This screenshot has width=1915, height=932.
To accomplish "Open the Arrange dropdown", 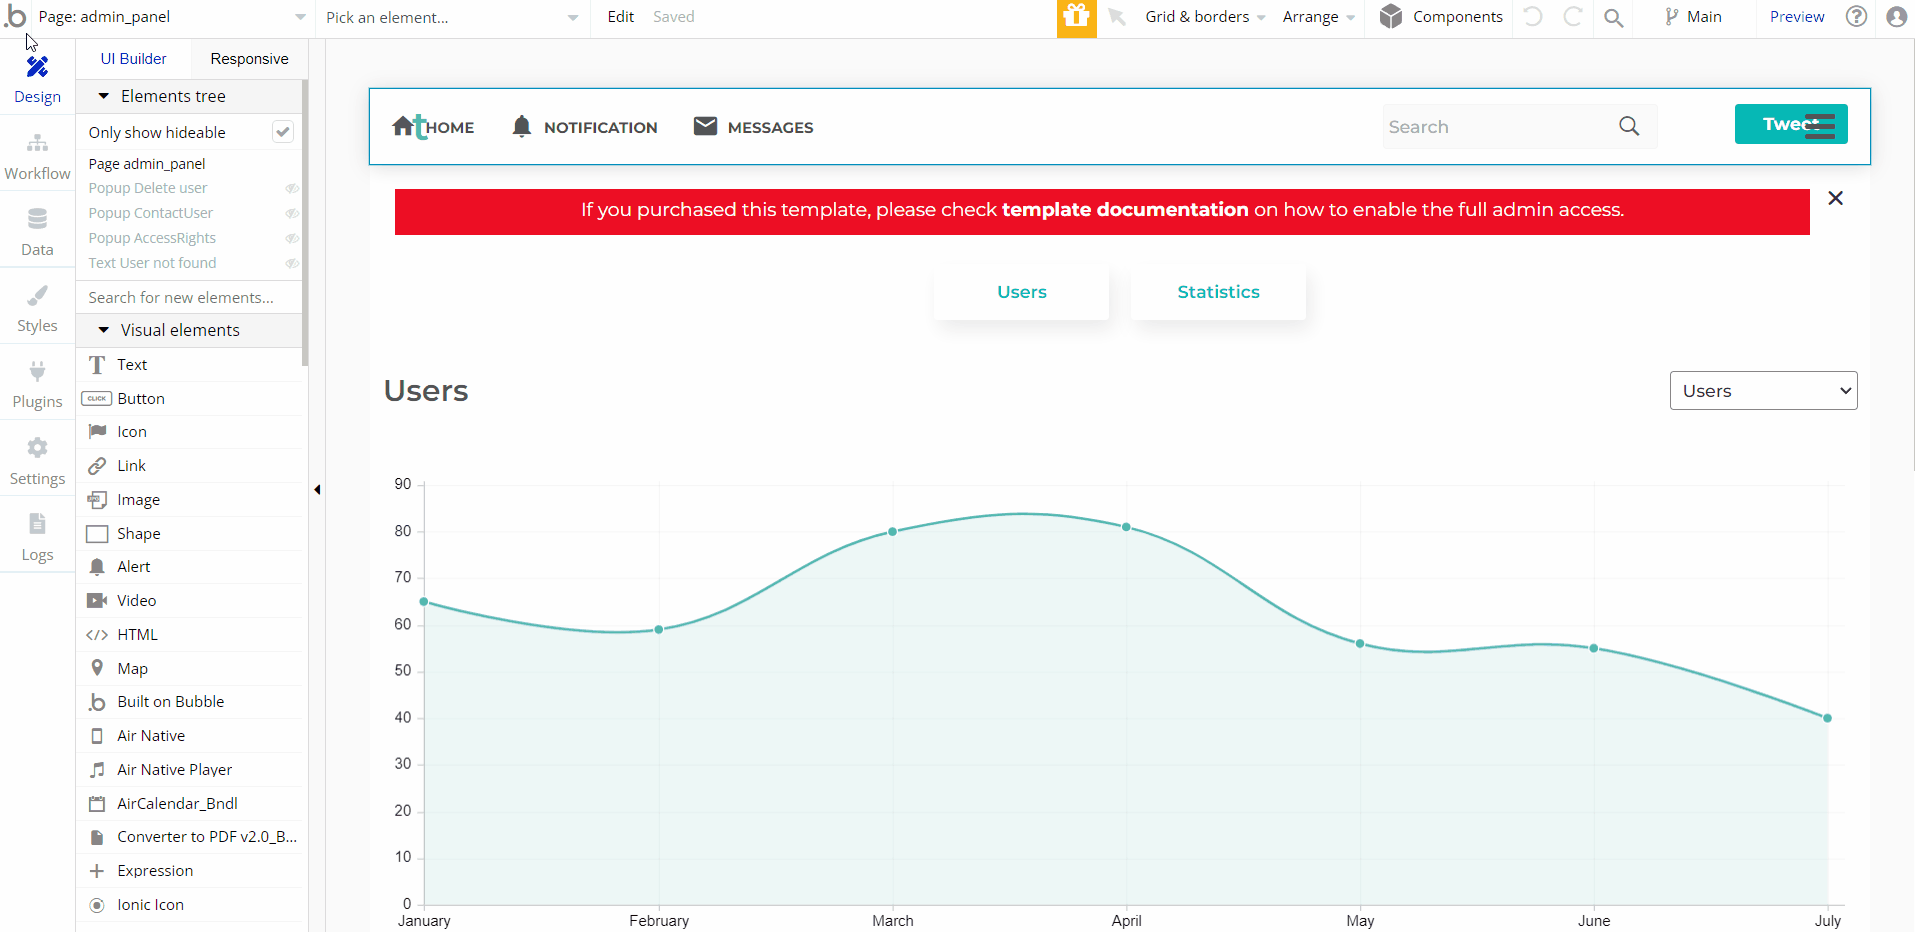I will coord(1319,17).
